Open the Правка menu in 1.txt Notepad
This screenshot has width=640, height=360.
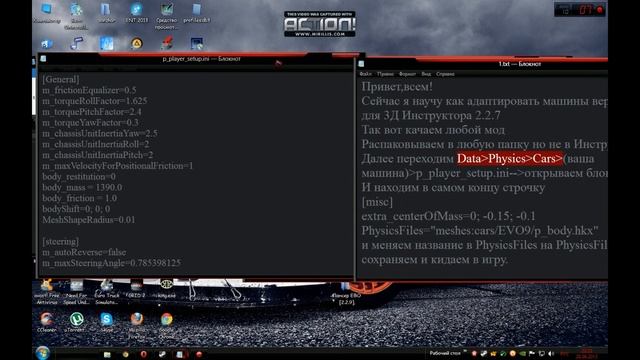[x=385, y=74]
